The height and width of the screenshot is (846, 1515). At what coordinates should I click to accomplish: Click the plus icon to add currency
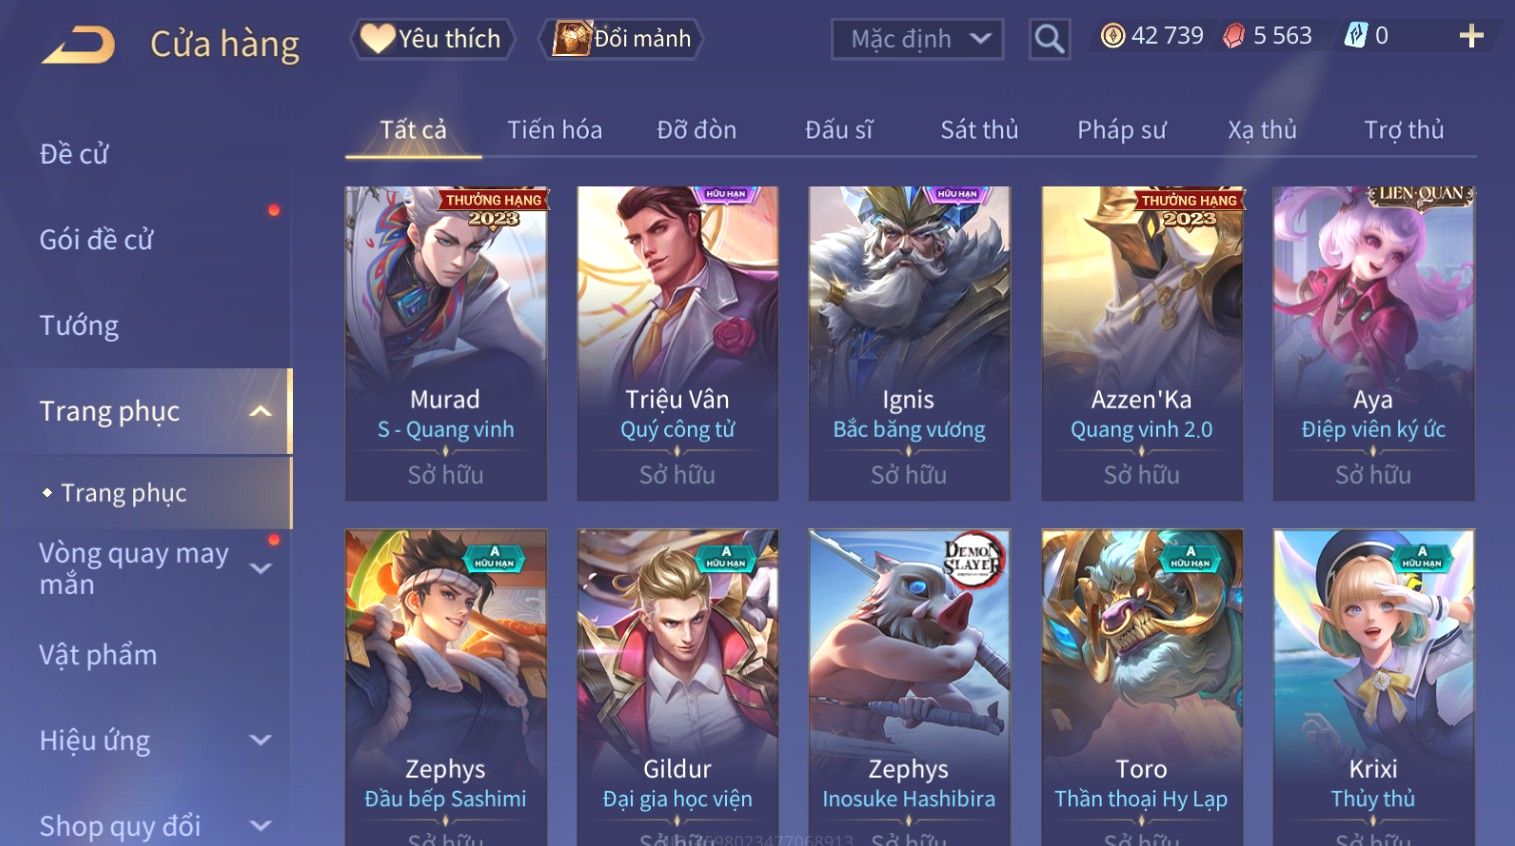click(x=1471, y=37)
